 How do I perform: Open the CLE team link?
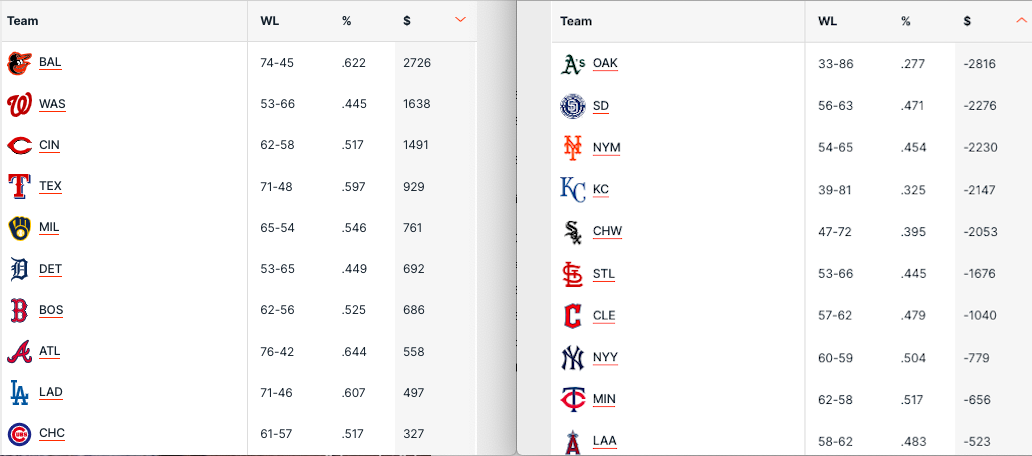(x=604, y=316)
